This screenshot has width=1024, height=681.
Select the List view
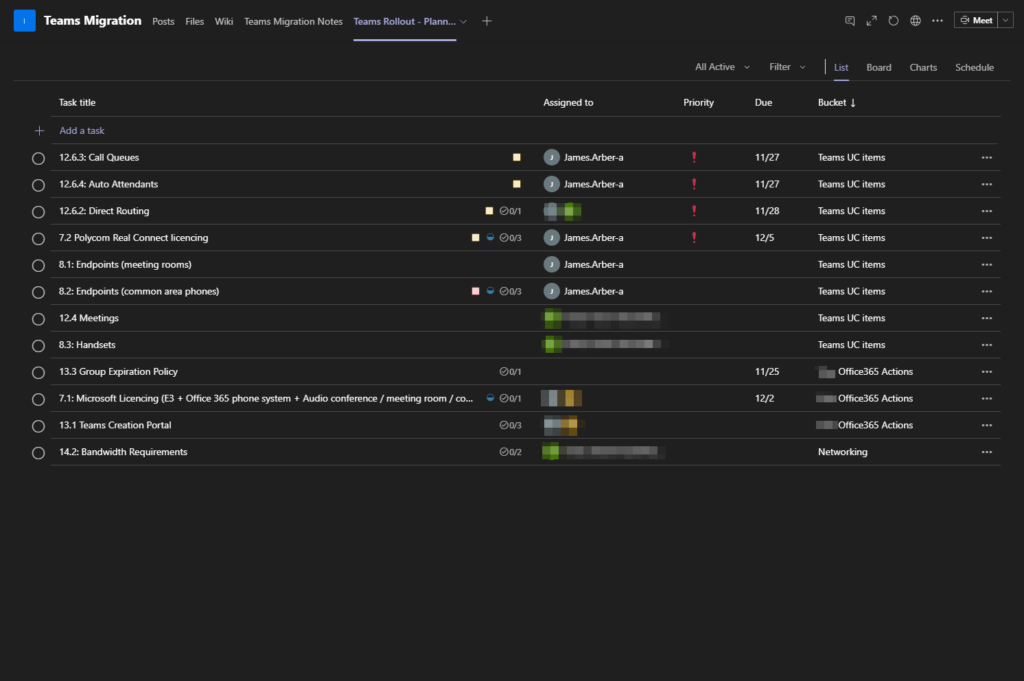click(840, 67)
